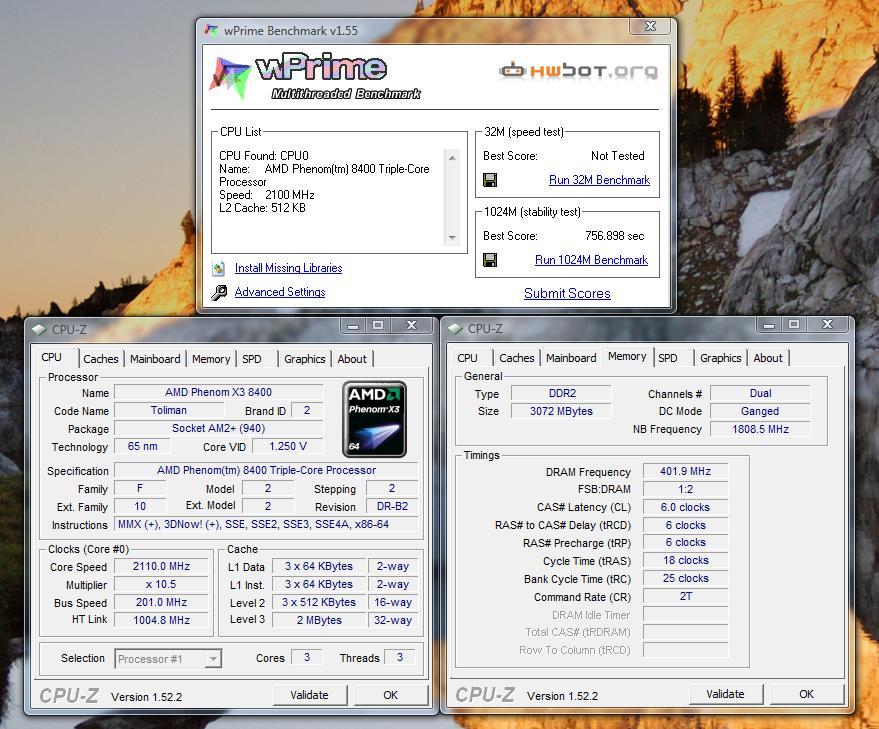Click the DRAM Frequency value 401.9 MHz
The image size is (879, 729).
[x=686, y=472]
